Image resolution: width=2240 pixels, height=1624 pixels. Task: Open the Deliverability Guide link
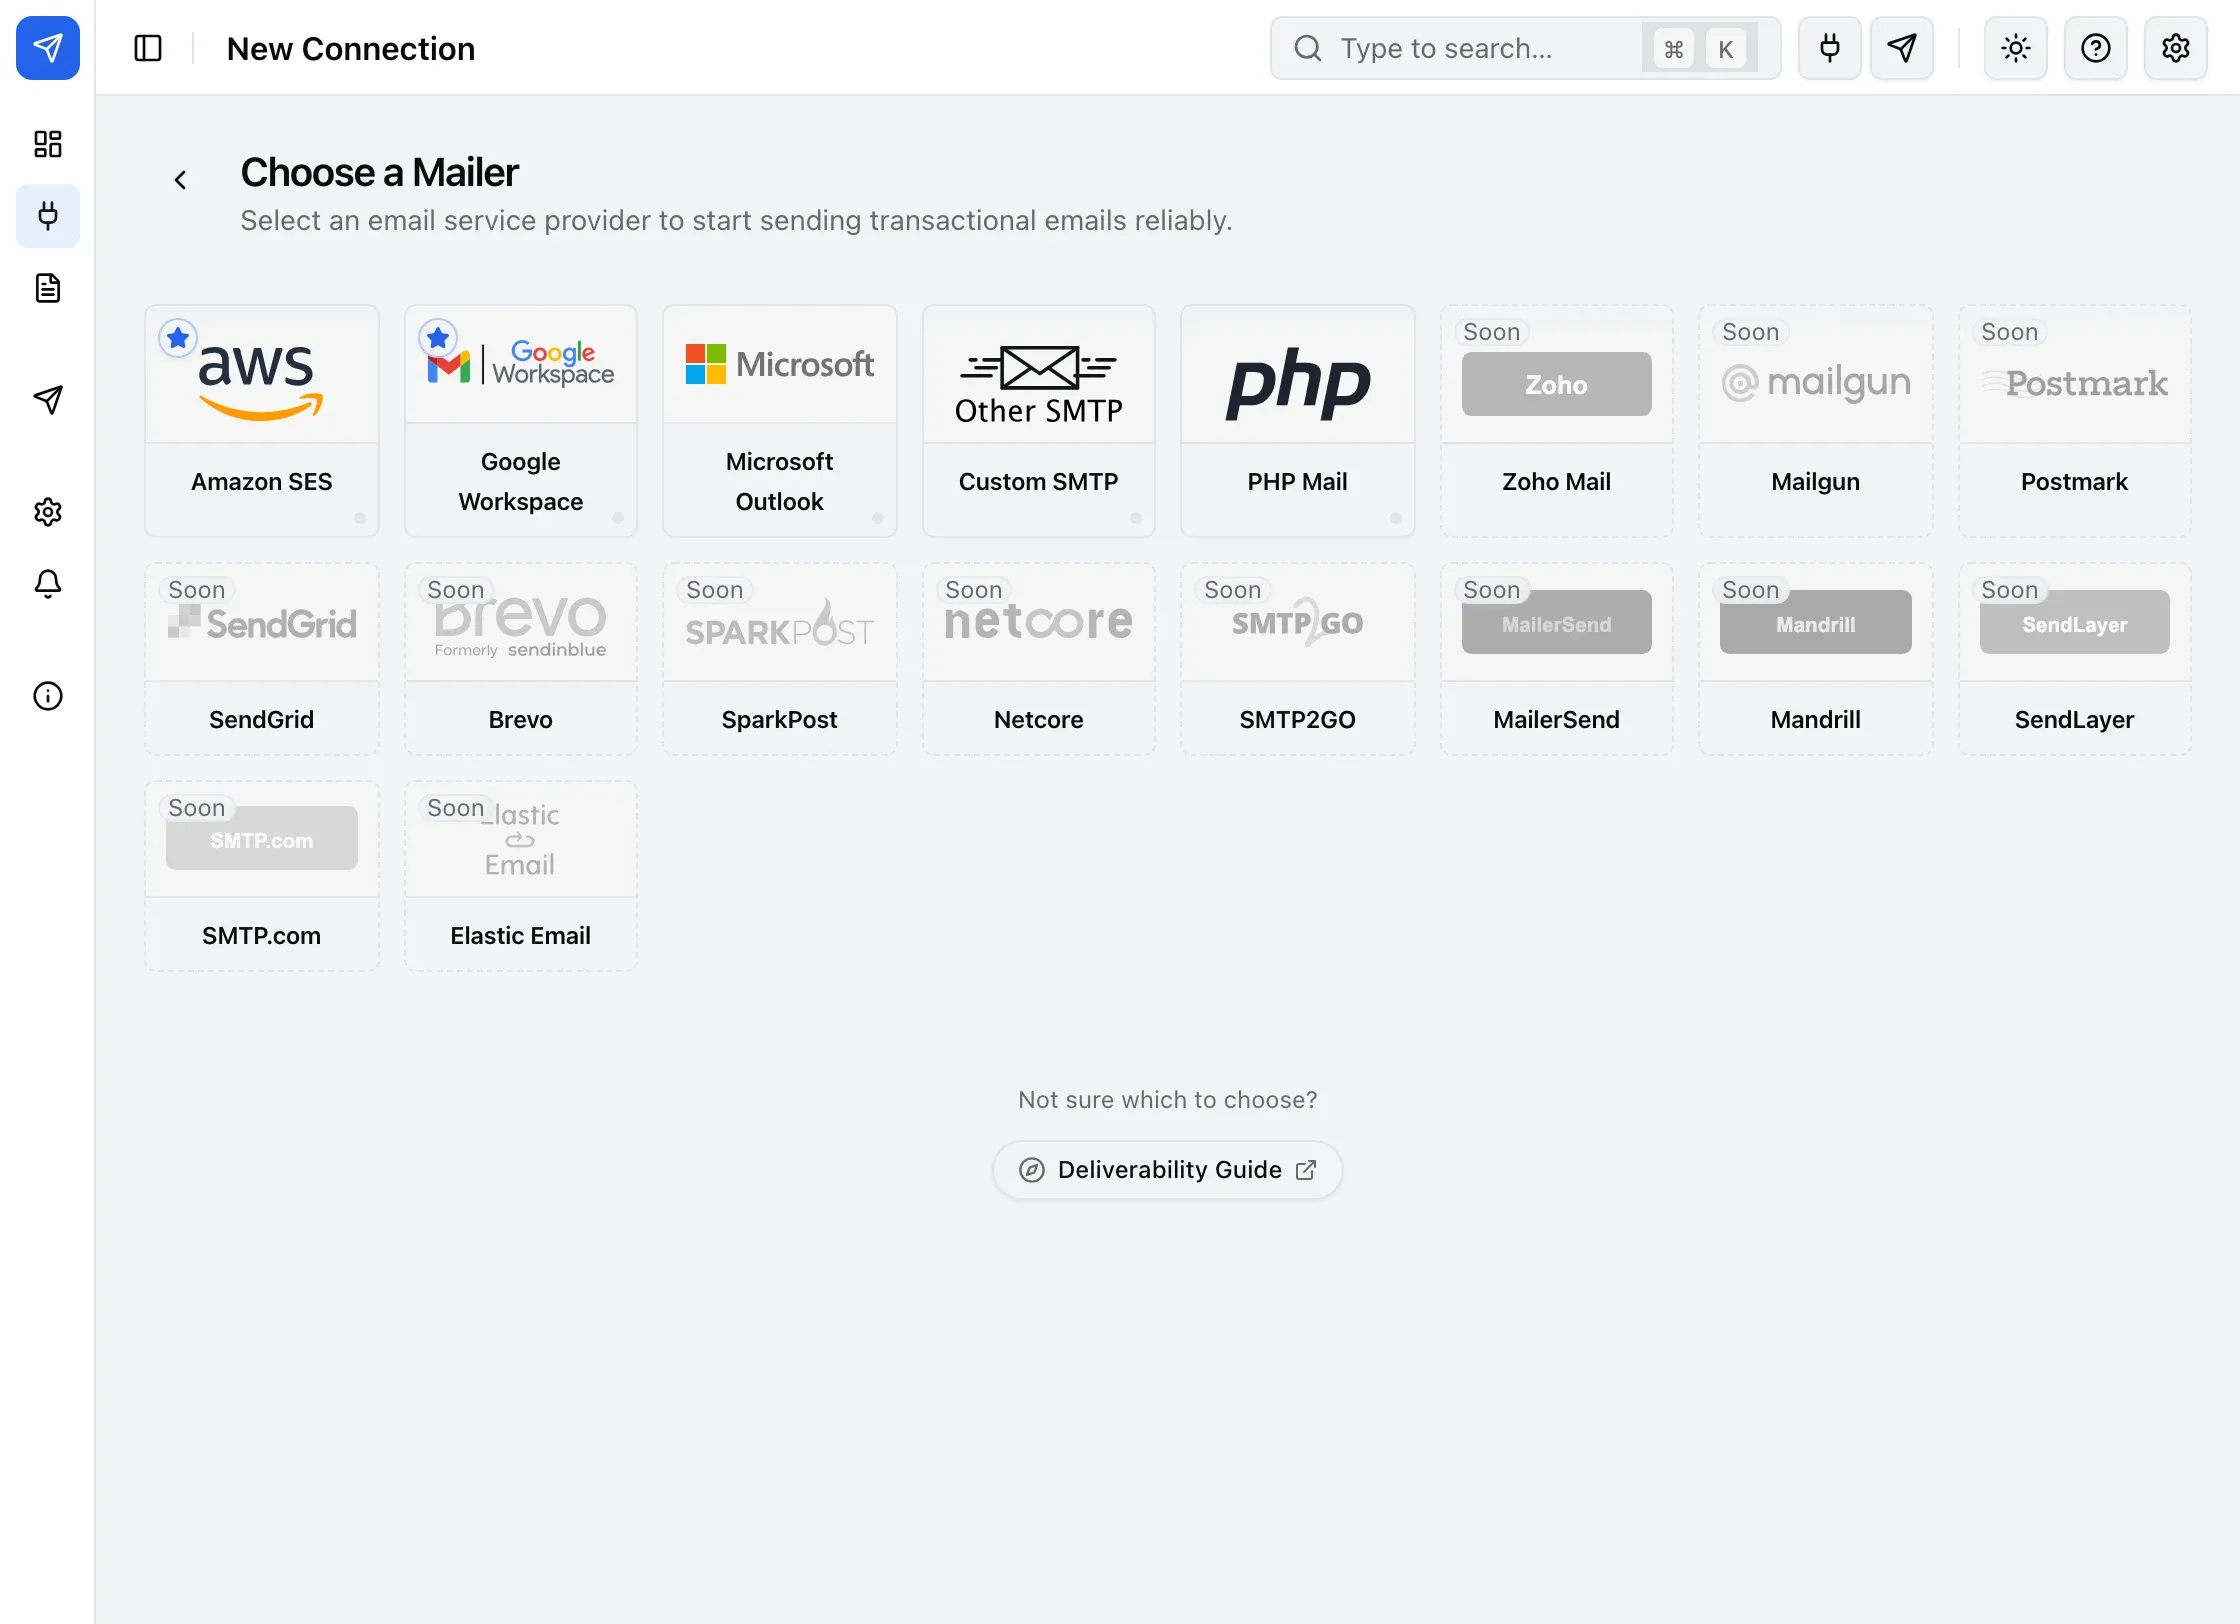point(1167,1170)
